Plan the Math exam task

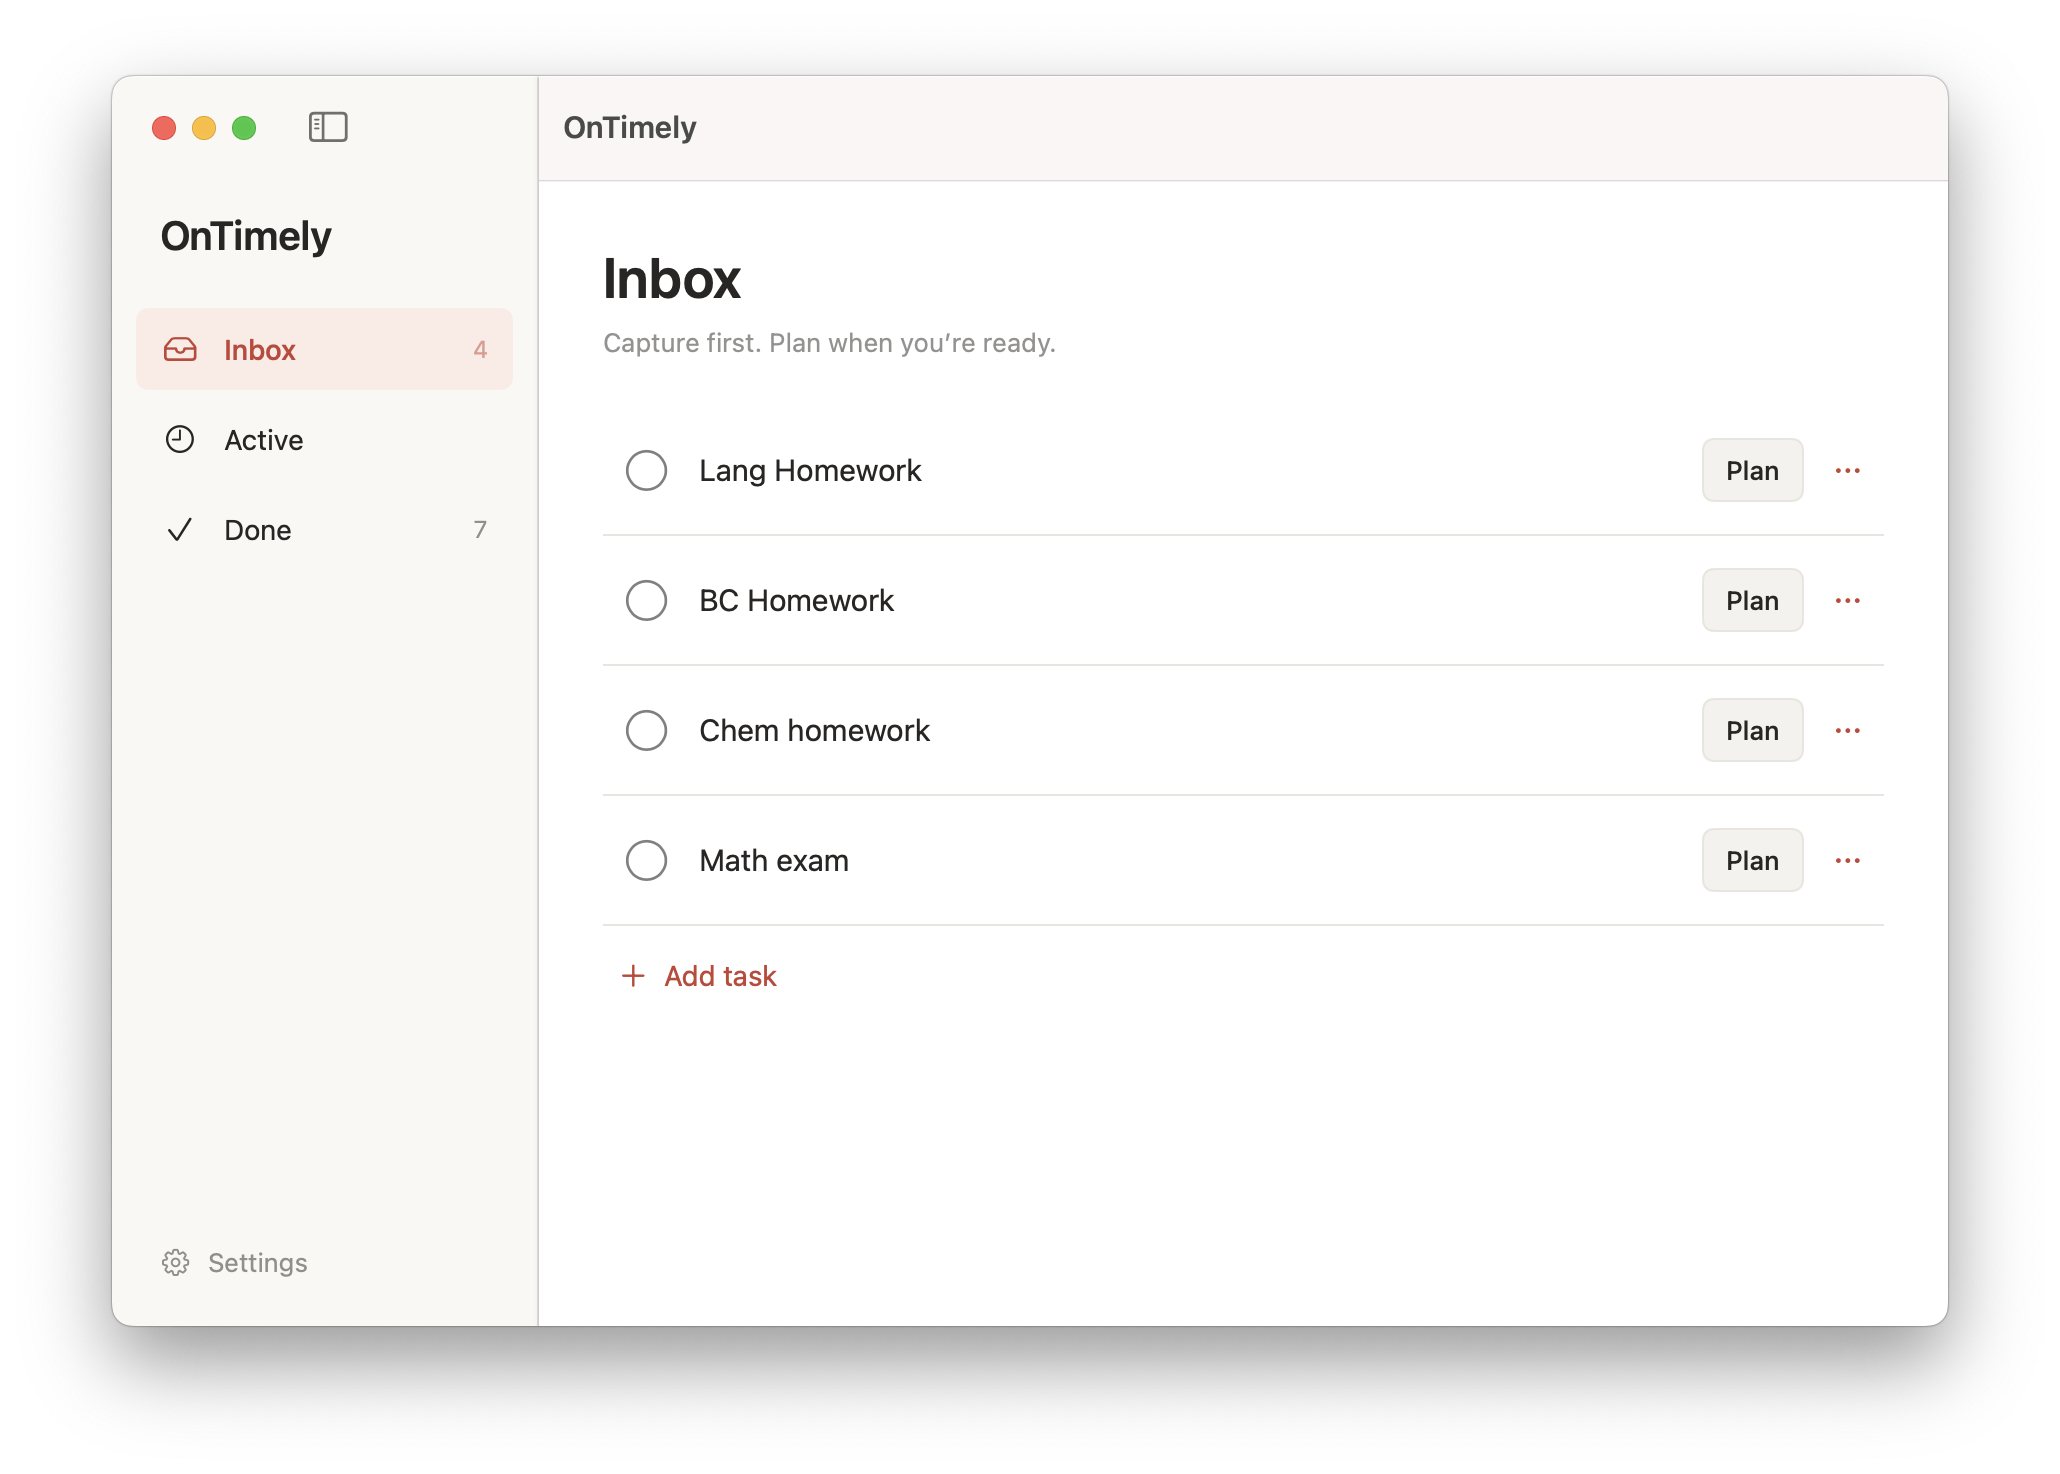[1752, 860]
